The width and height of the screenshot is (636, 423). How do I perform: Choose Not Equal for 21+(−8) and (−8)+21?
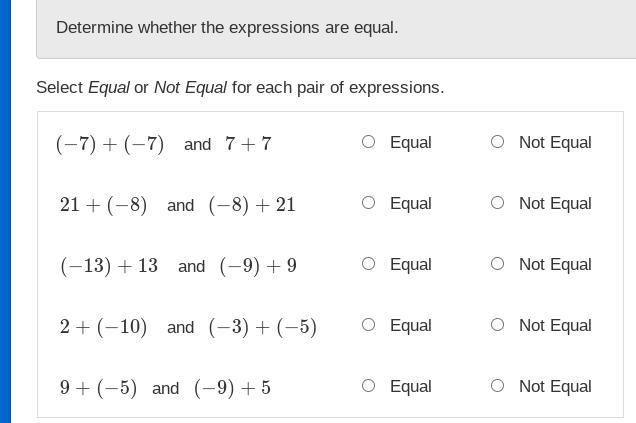click(497, 203)
